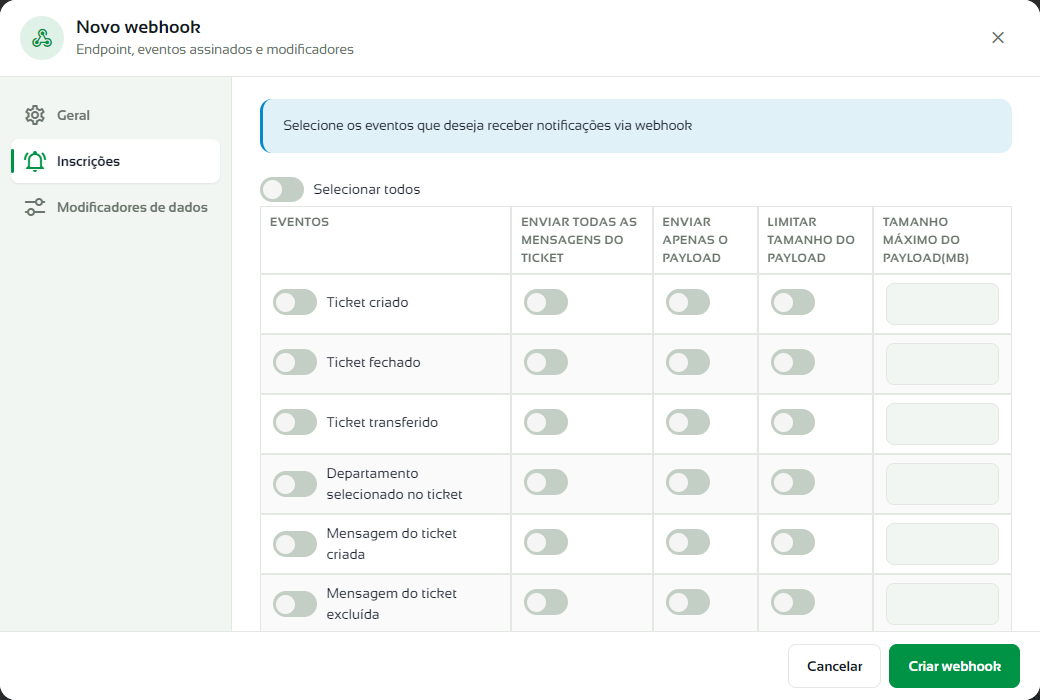Toggle limit payload size for Mensagem excluída
The width and height of the screenshot is (1040, 700).
point(793,602)
